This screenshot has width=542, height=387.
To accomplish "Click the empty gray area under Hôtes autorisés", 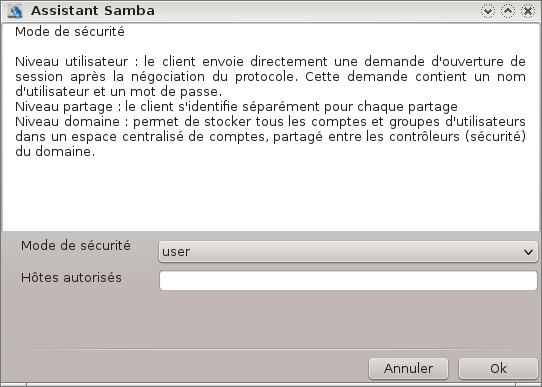I will pyautogui.click(x=270, y=320).
